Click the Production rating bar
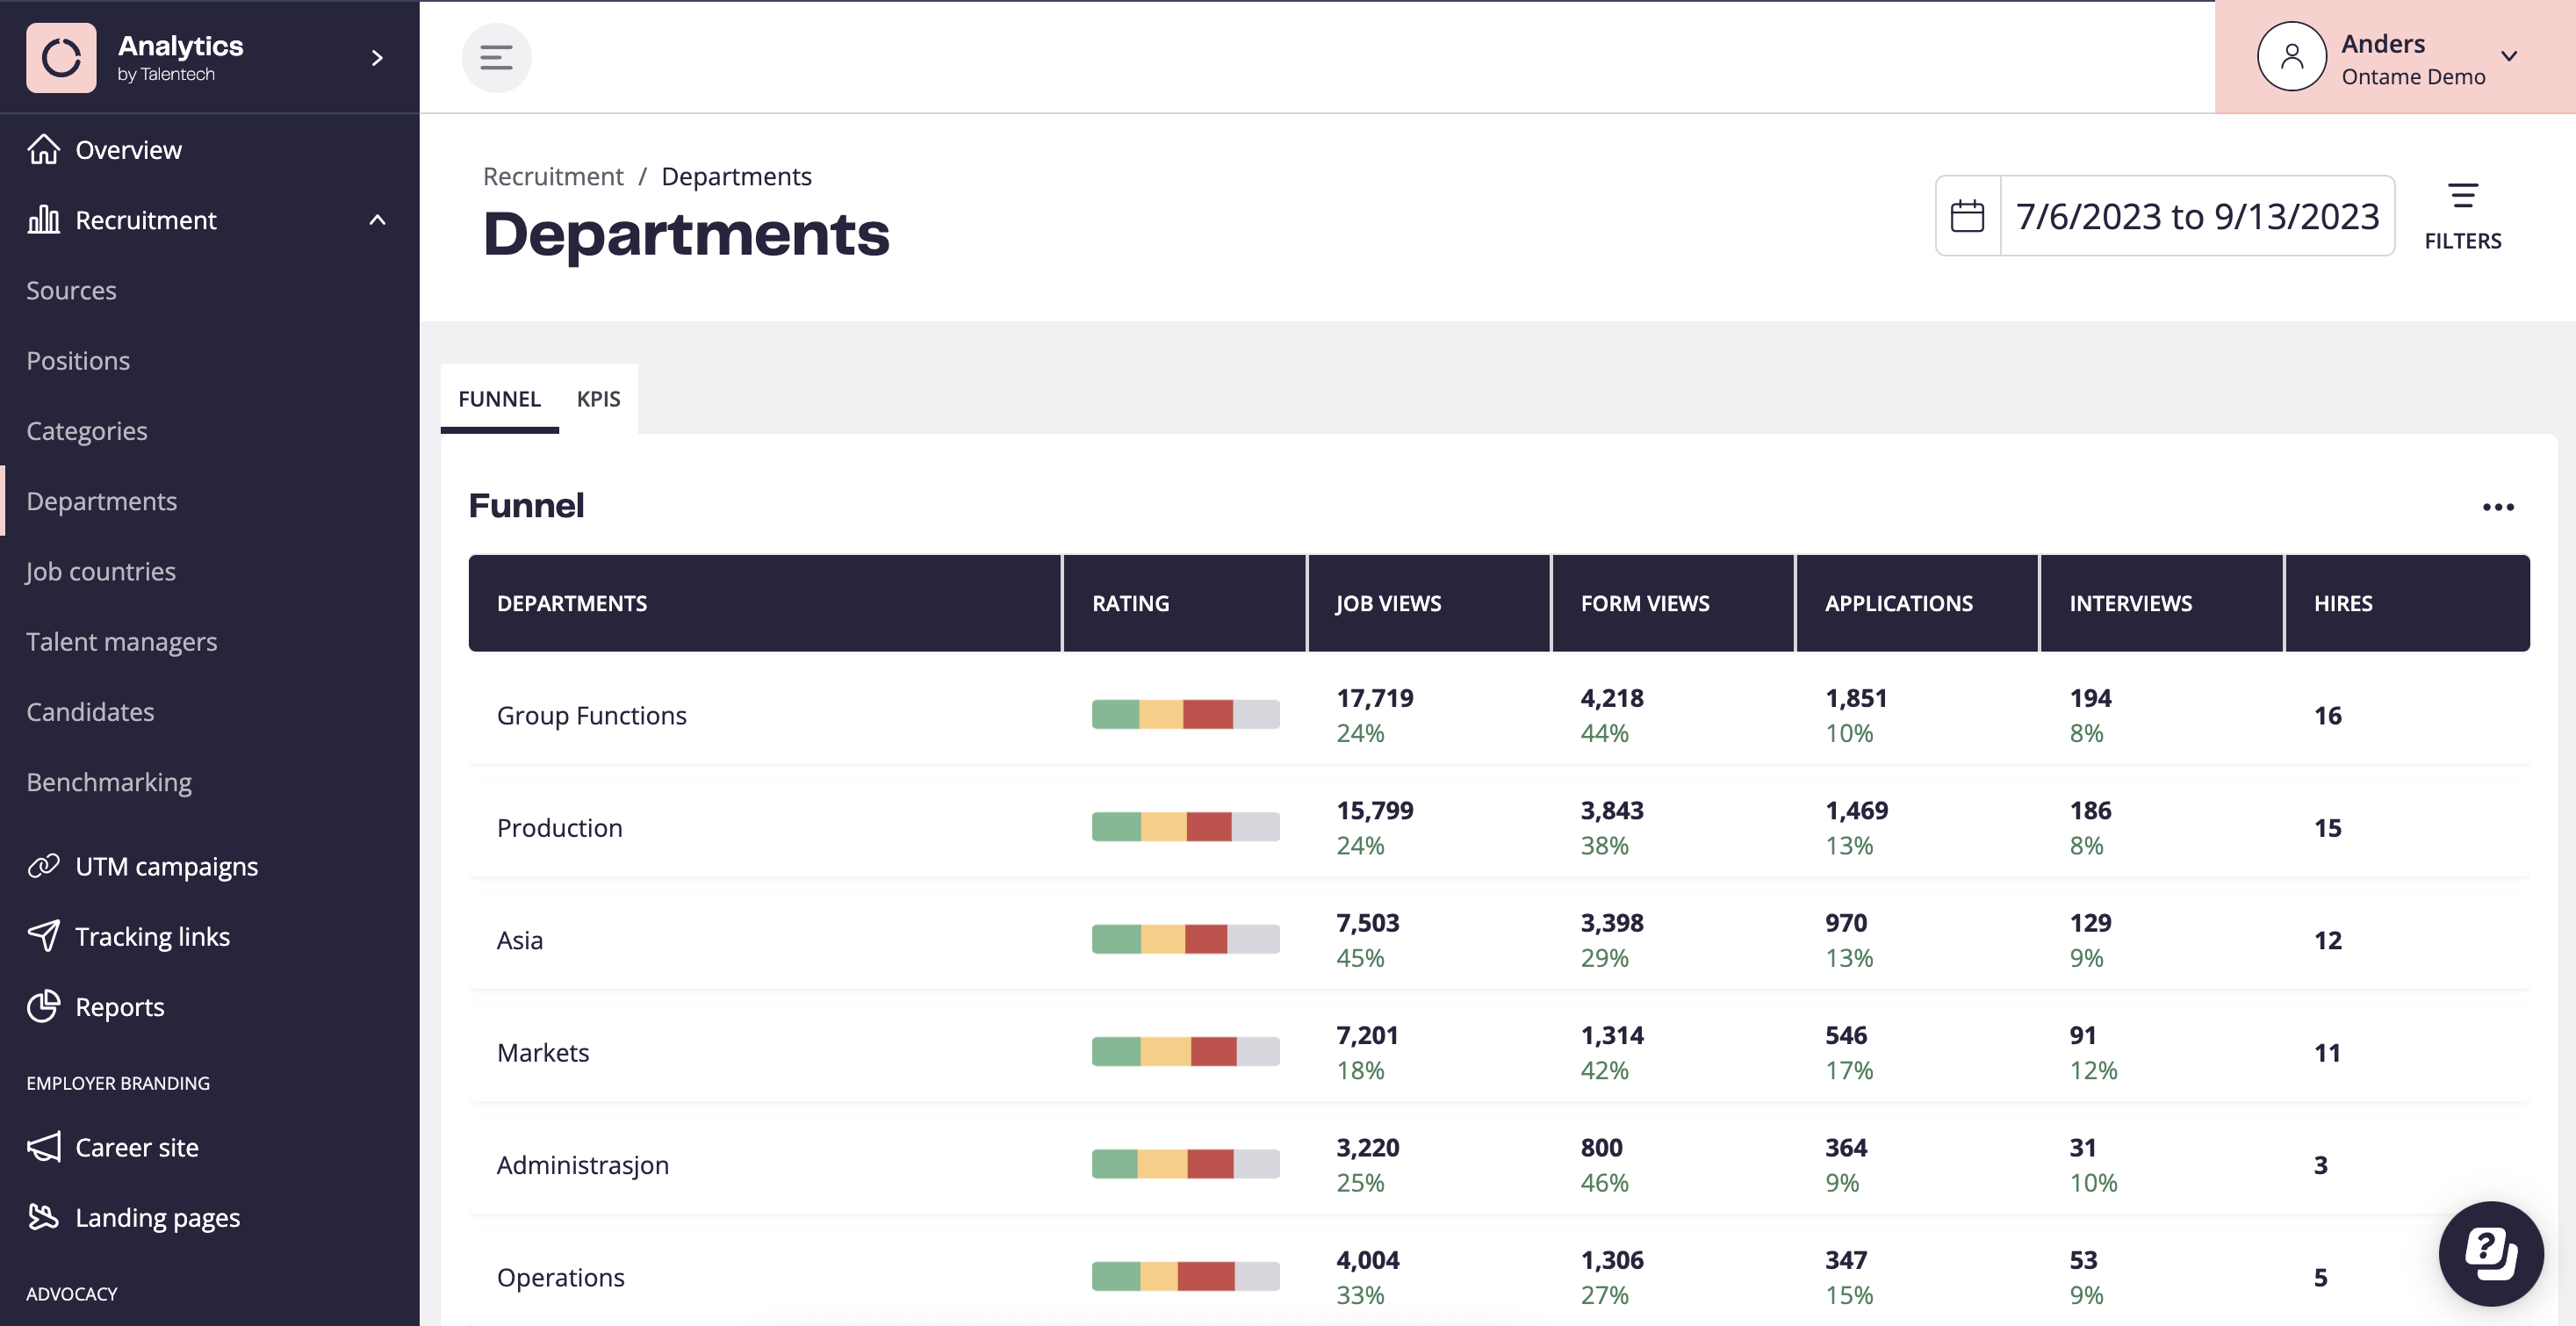The image size is (2576, 1326). click(1185, 827)
